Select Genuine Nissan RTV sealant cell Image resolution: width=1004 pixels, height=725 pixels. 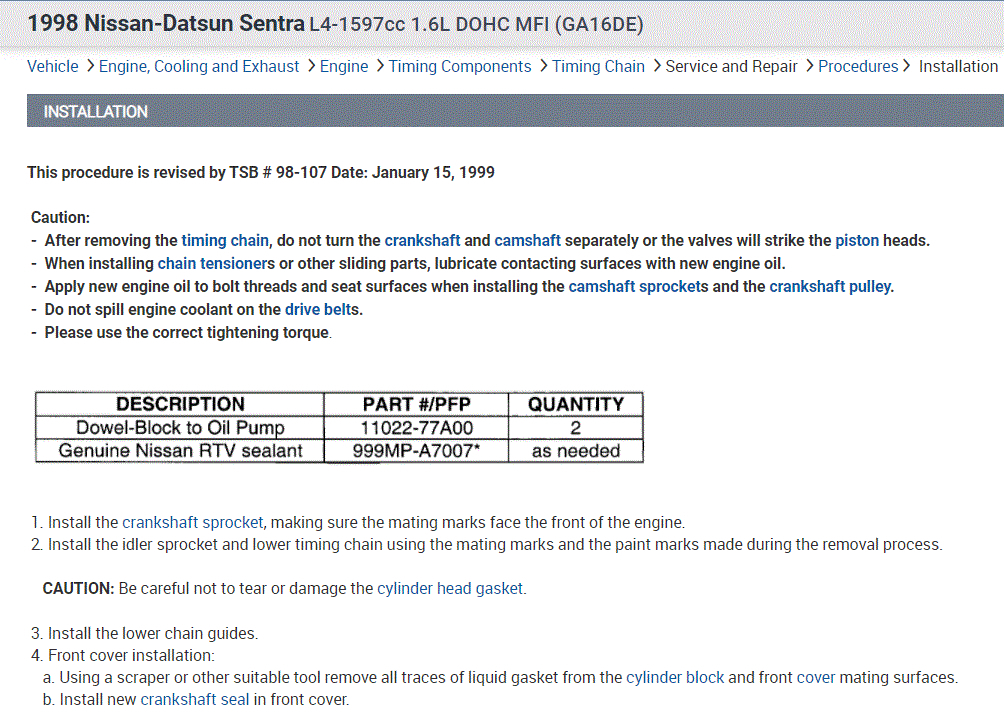coord(180,451)
